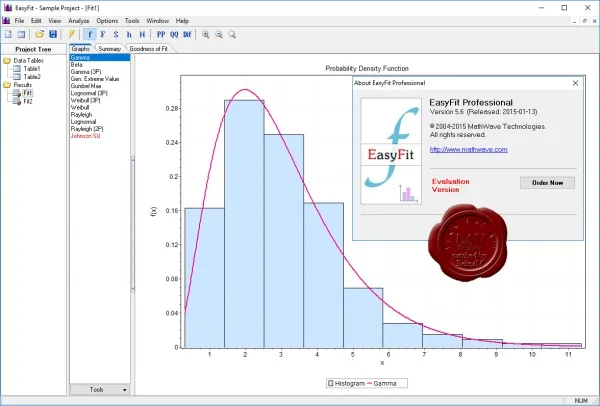Screen dimensions: 600x406
Task: Select Weibull (3P) distribution
Action: tap(100, 100)
